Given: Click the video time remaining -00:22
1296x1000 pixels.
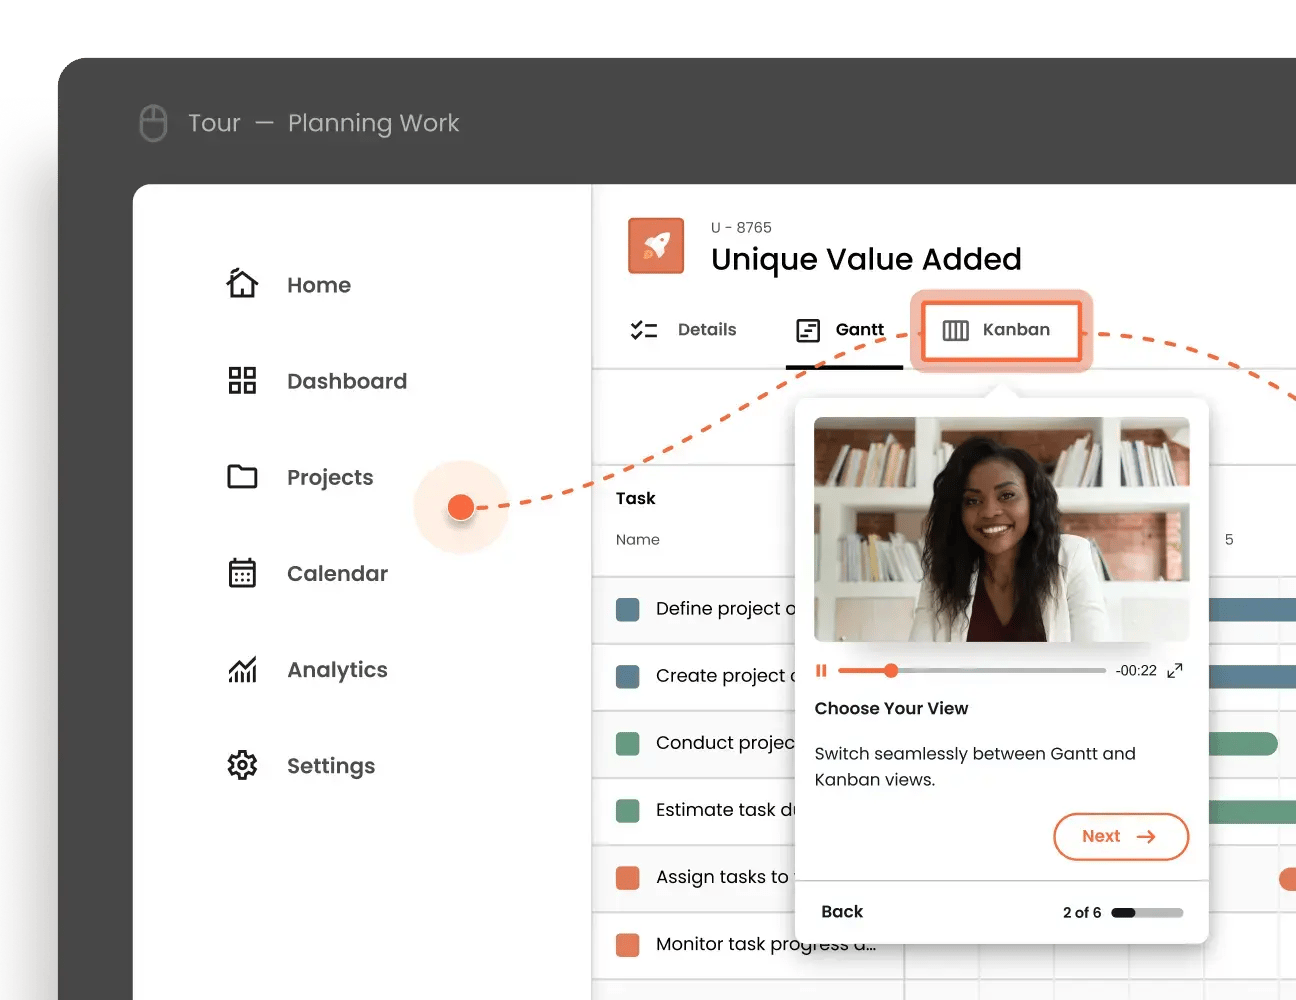Looking at the screenshot, I should tap(1136, 671).
